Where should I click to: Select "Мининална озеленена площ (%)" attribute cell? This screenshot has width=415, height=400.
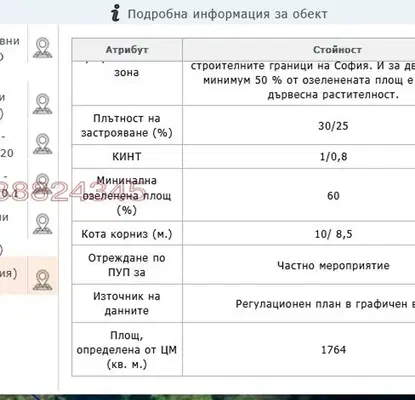point(127,195)
